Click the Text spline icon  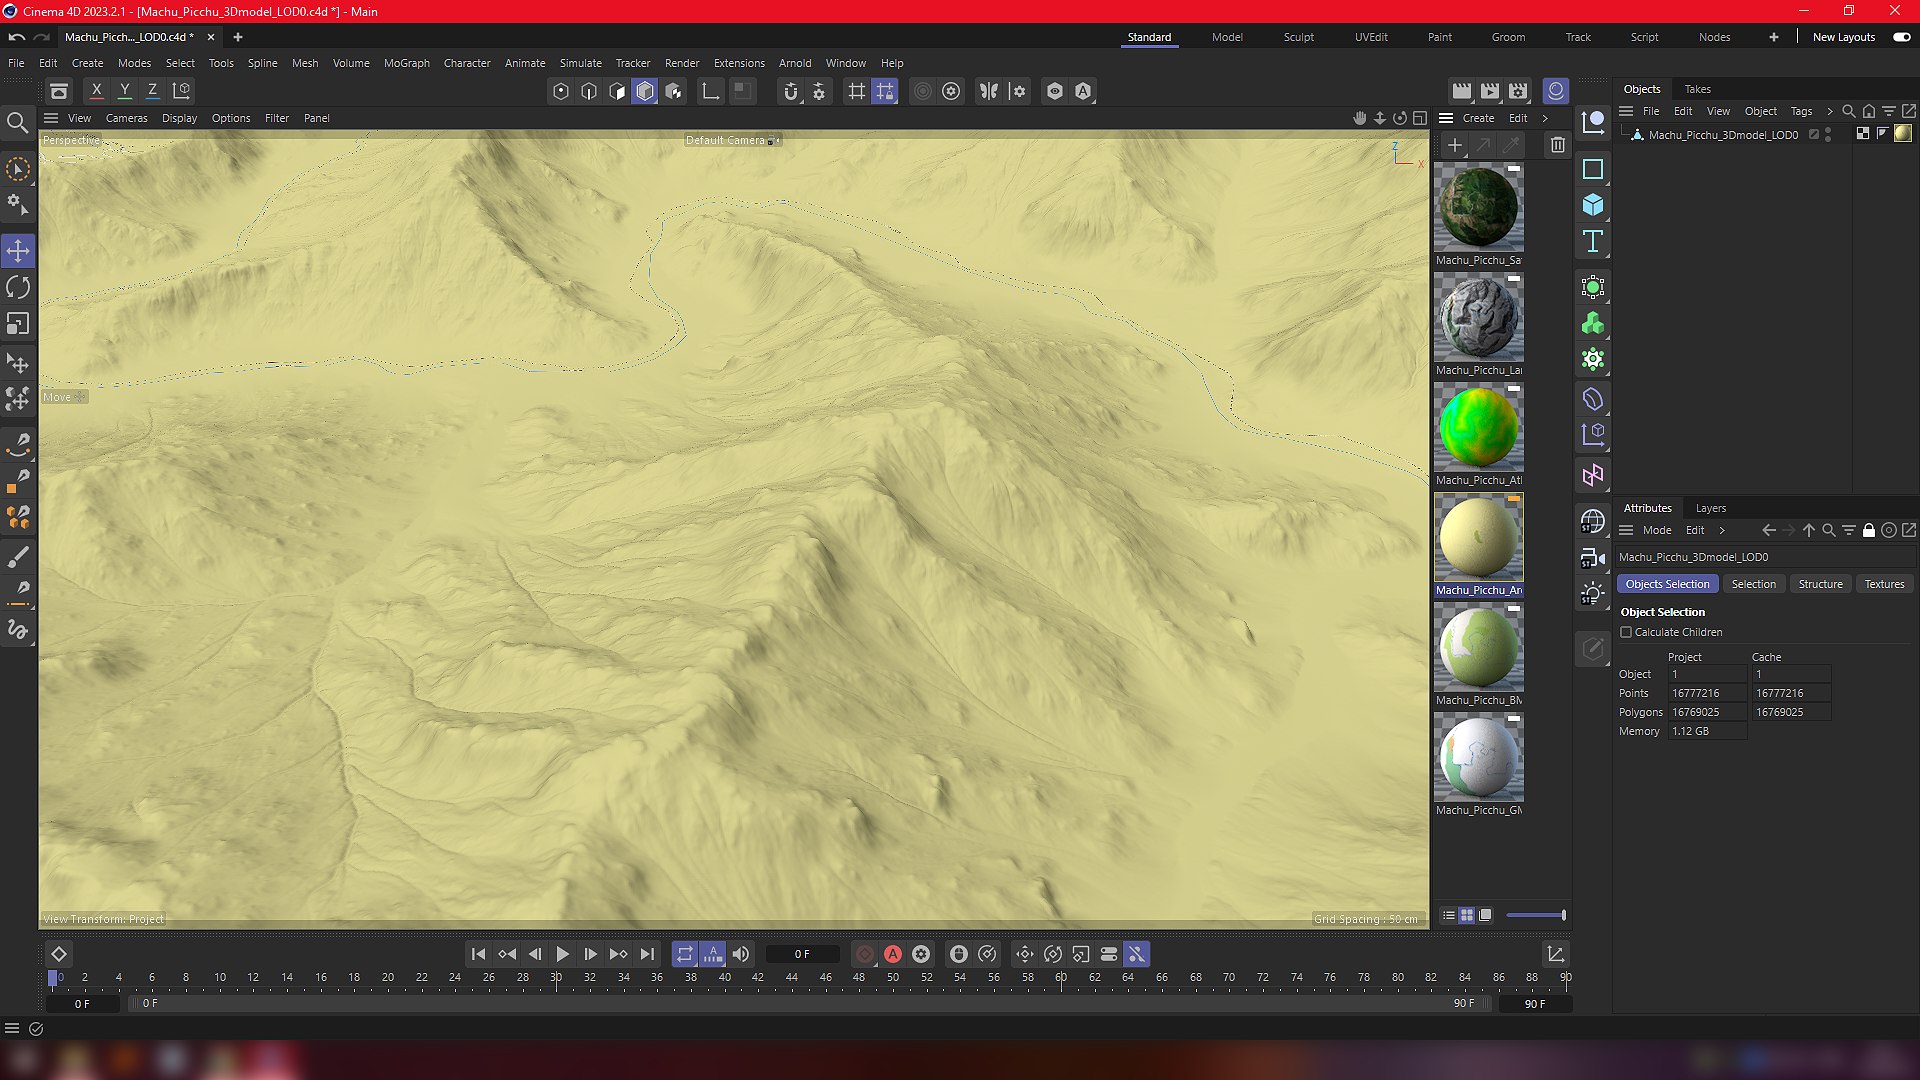pyautogui.click(x=1593, y=241)
